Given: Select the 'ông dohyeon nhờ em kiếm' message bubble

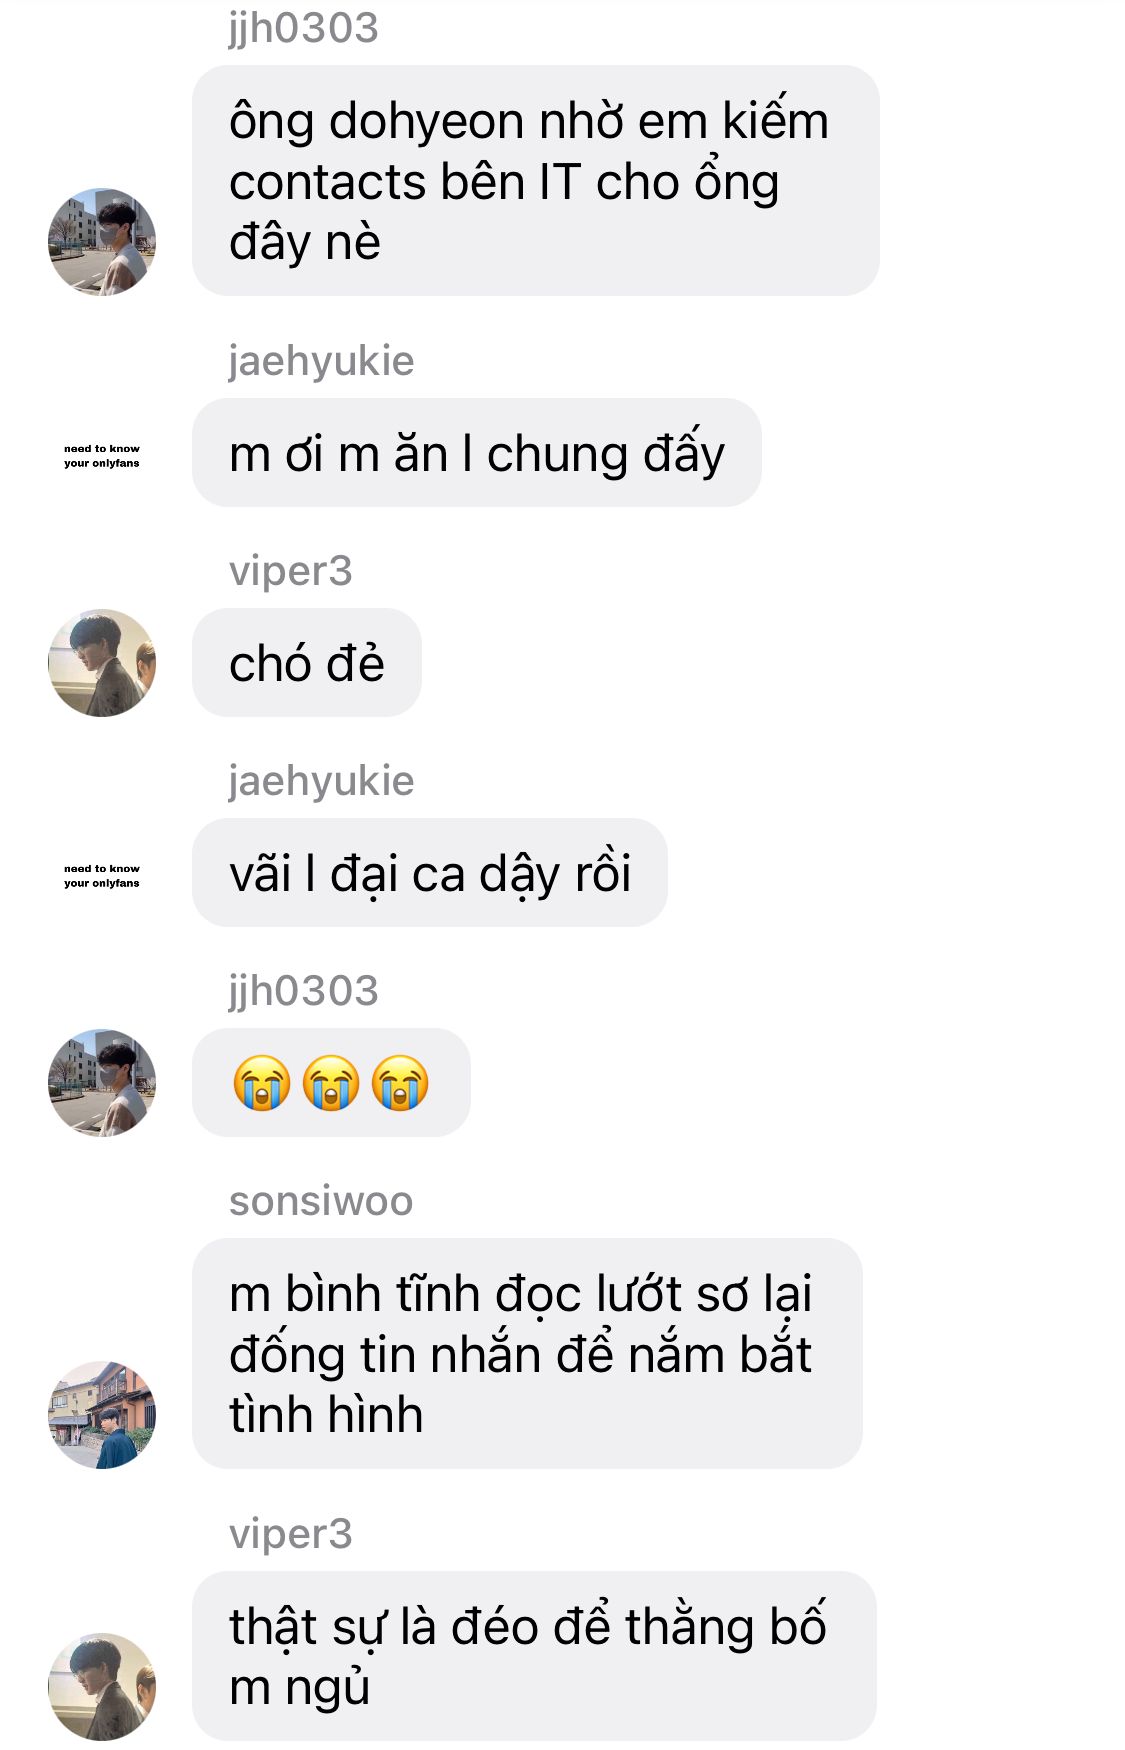Looking at the screenshot, I should tap(535, 181).
